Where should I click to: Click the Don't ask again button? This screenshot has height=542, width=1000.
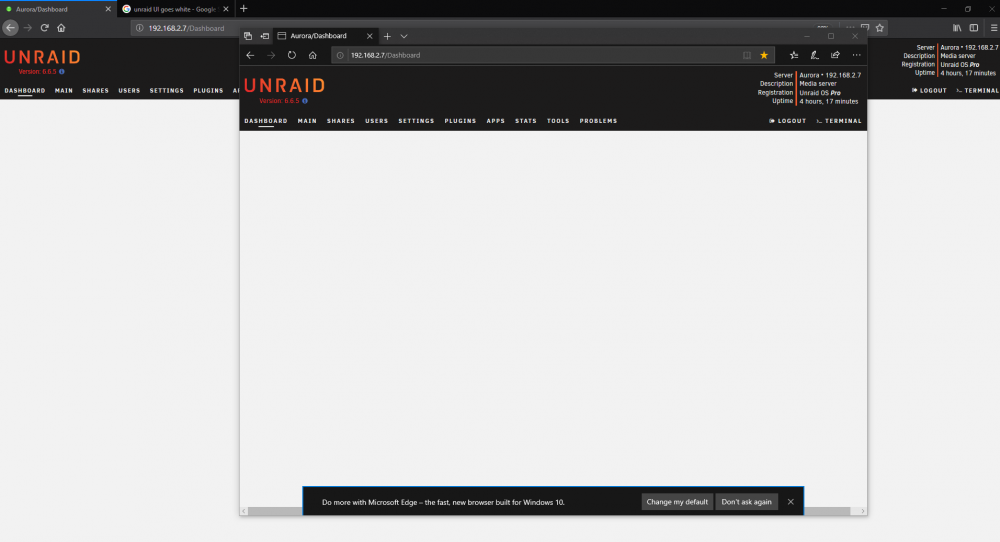tap(746, 502)
